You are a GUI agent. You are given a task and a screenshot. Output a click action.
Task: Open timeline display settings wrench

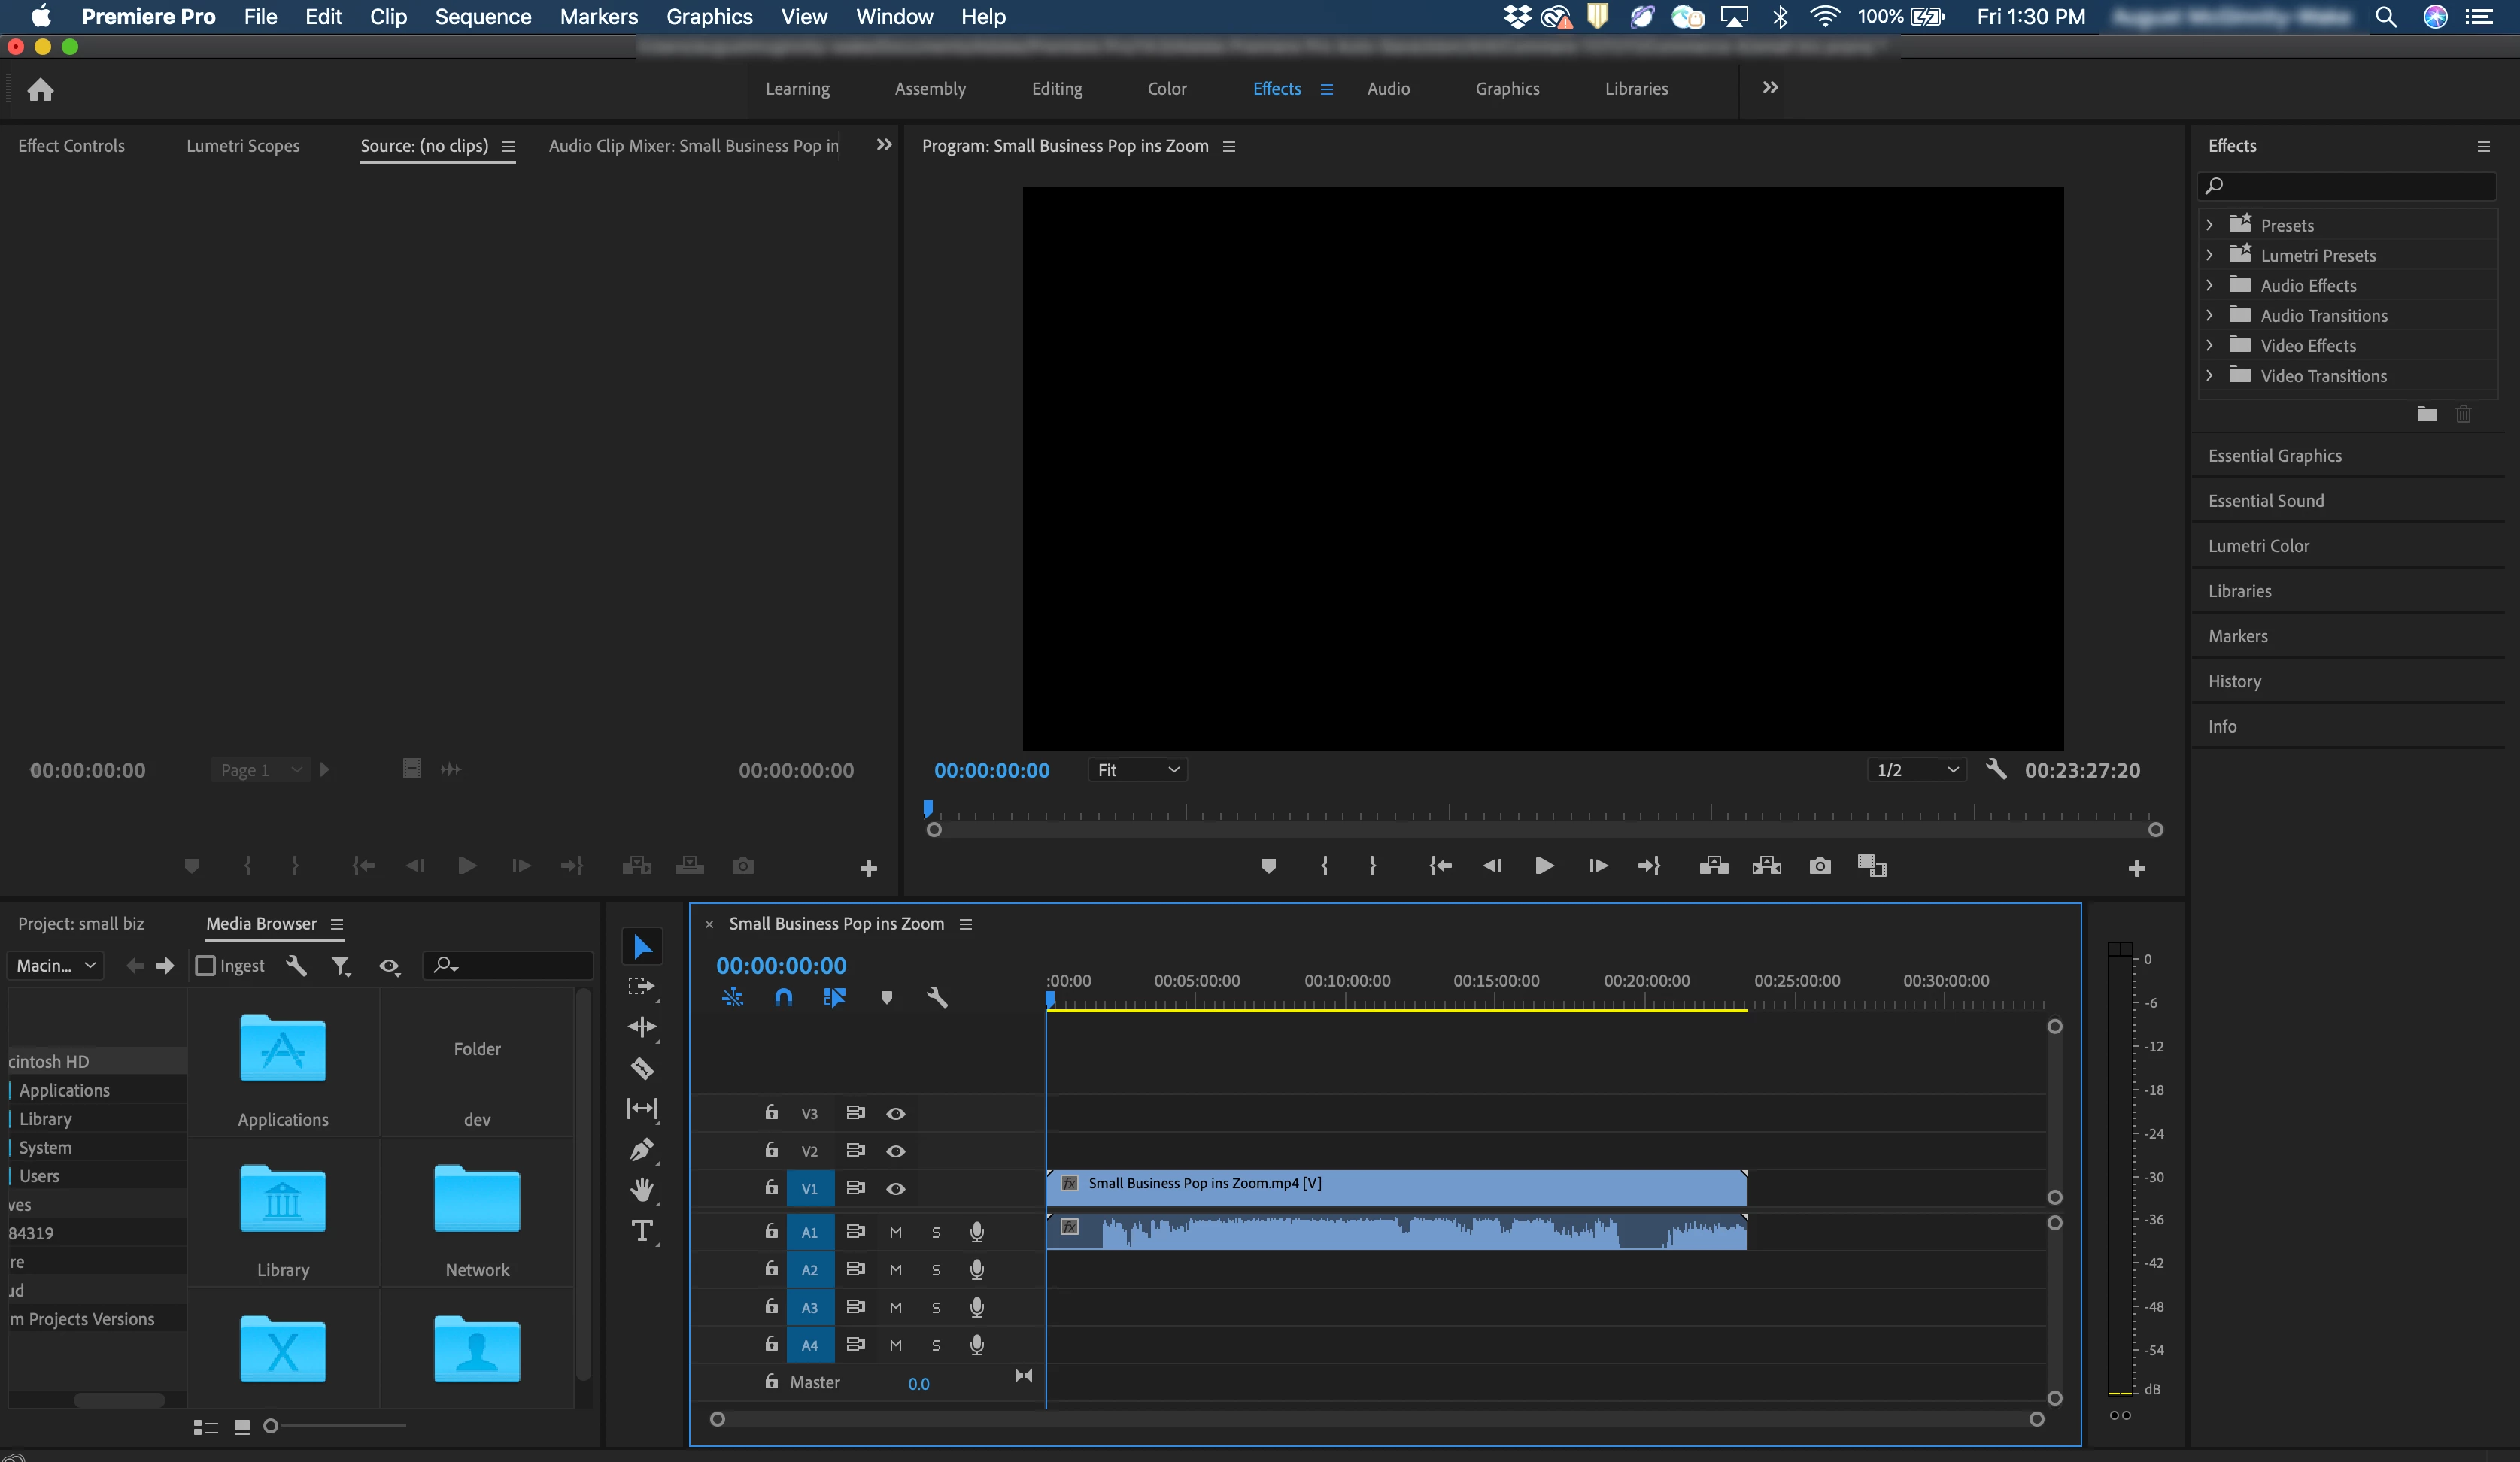(936, 997)
